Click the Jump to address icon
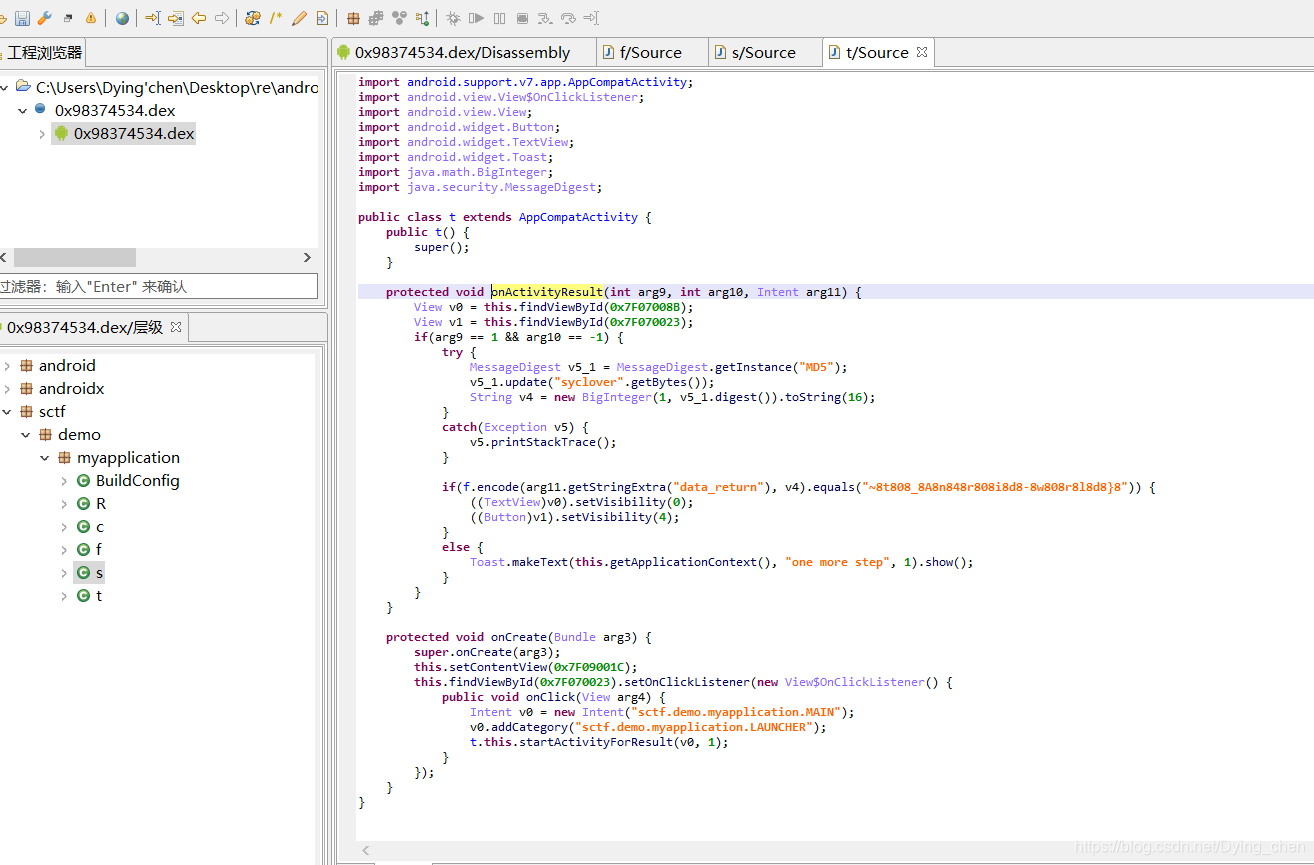Viewport: 1314px width, 865px height. 153,18
